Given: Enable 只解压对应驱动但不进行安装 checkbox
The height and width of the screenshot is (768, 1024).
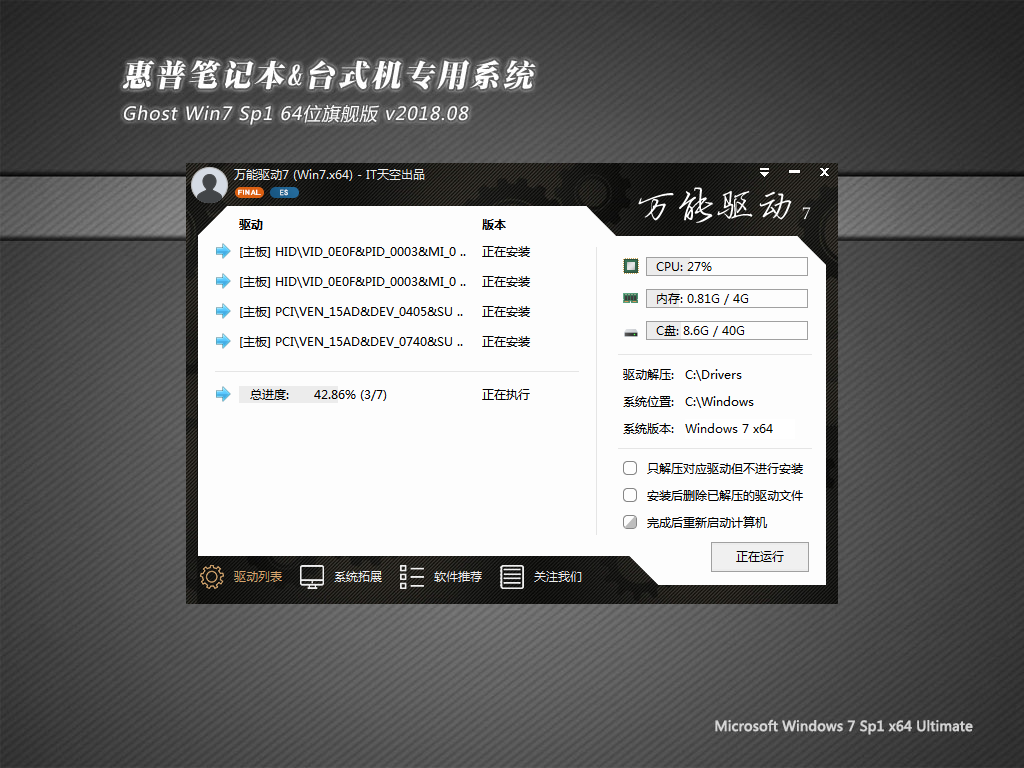Looking at the screenshot, I should pos(630,468).
